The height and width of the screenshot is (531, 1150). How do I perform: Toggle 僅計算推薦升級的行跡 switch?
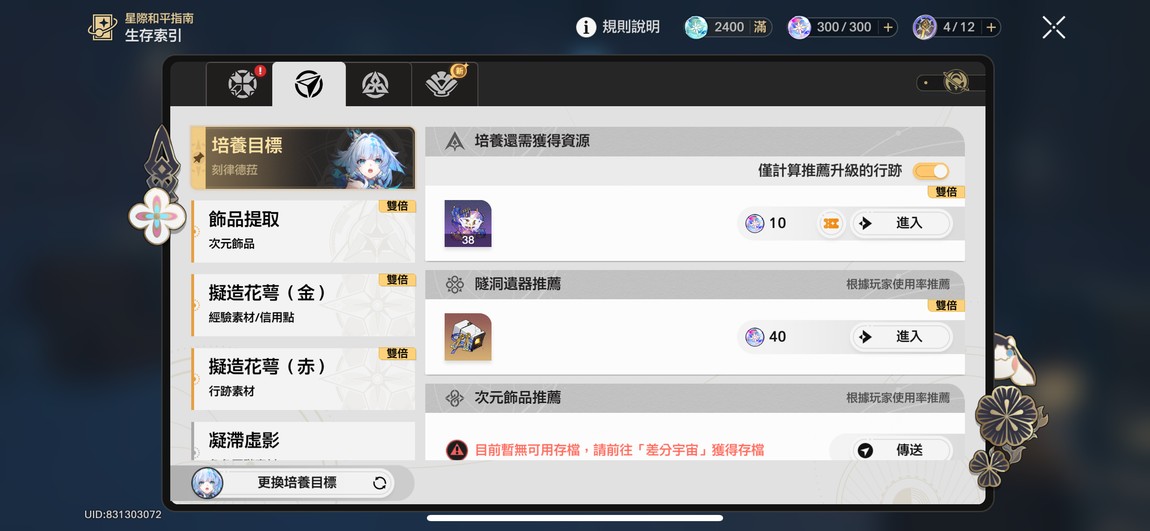931,171
